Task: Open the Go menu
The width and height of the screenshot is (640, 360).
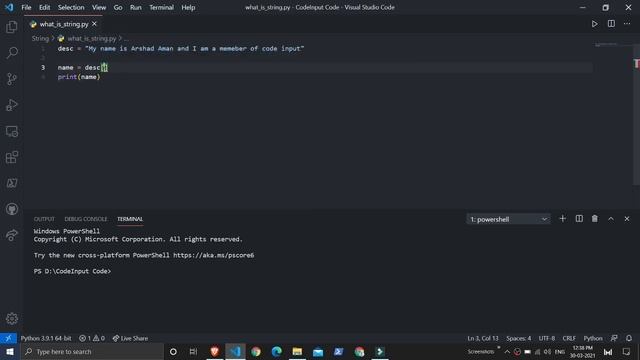Action: coord(118,7)
